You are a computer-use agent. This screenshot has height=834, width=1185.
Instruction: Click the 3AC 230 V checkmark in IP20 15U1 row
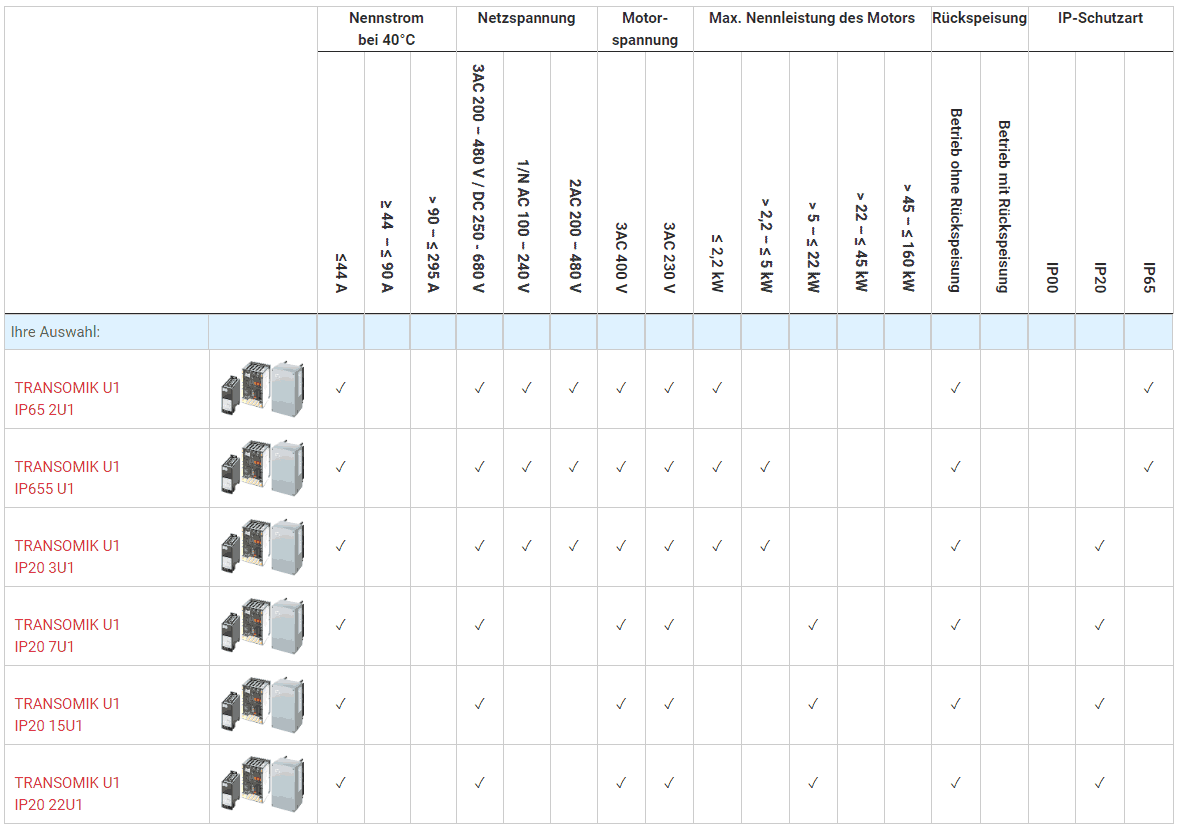point(669,704)
